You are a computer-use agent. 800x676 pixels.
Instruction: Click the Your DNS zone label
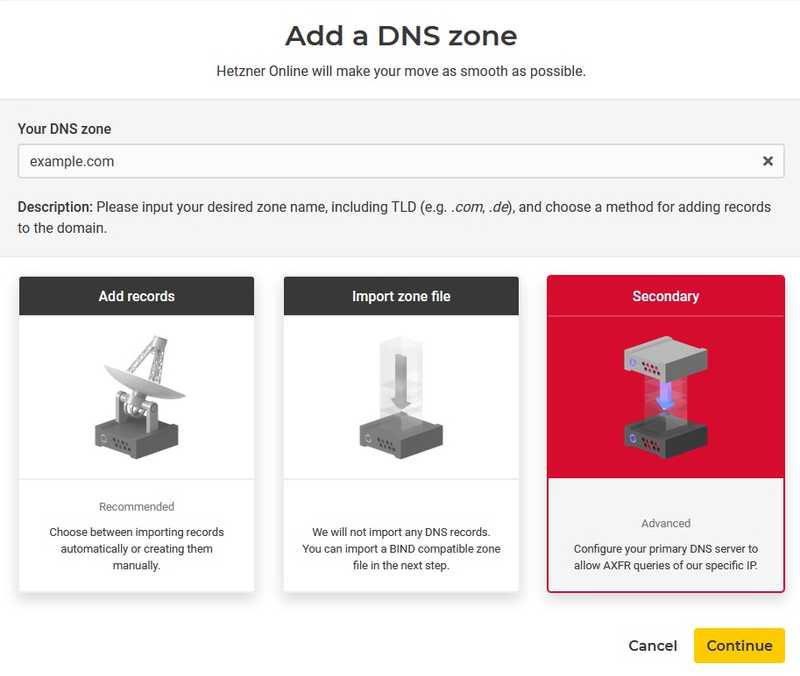[64, 129]
